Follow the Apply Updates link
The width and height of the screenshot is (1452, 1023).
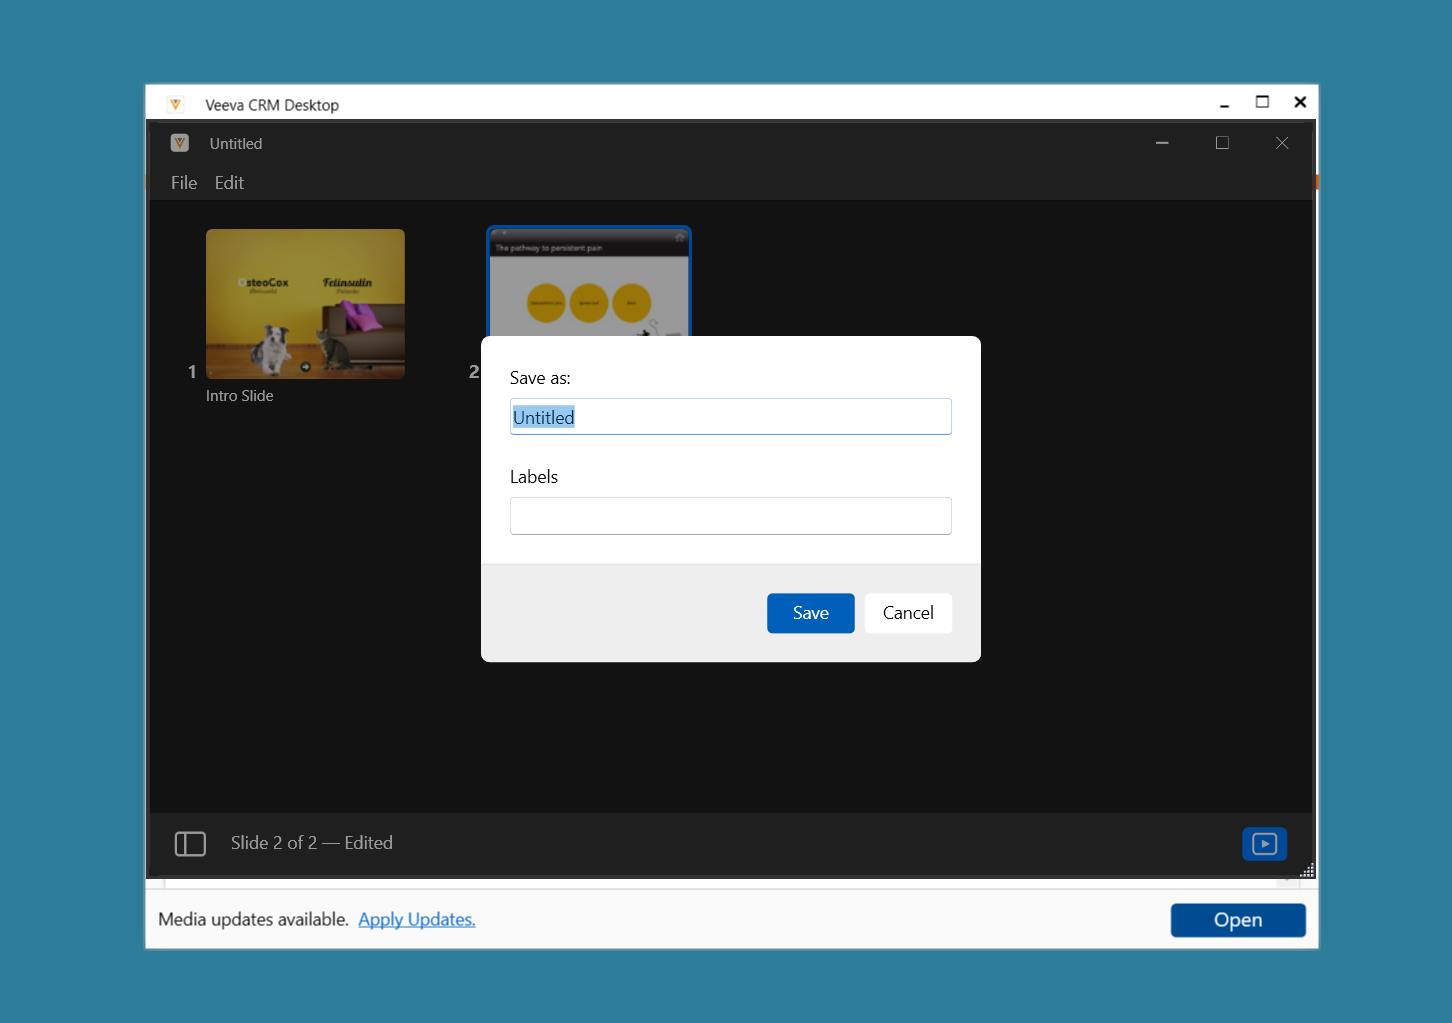click(417, 920)
